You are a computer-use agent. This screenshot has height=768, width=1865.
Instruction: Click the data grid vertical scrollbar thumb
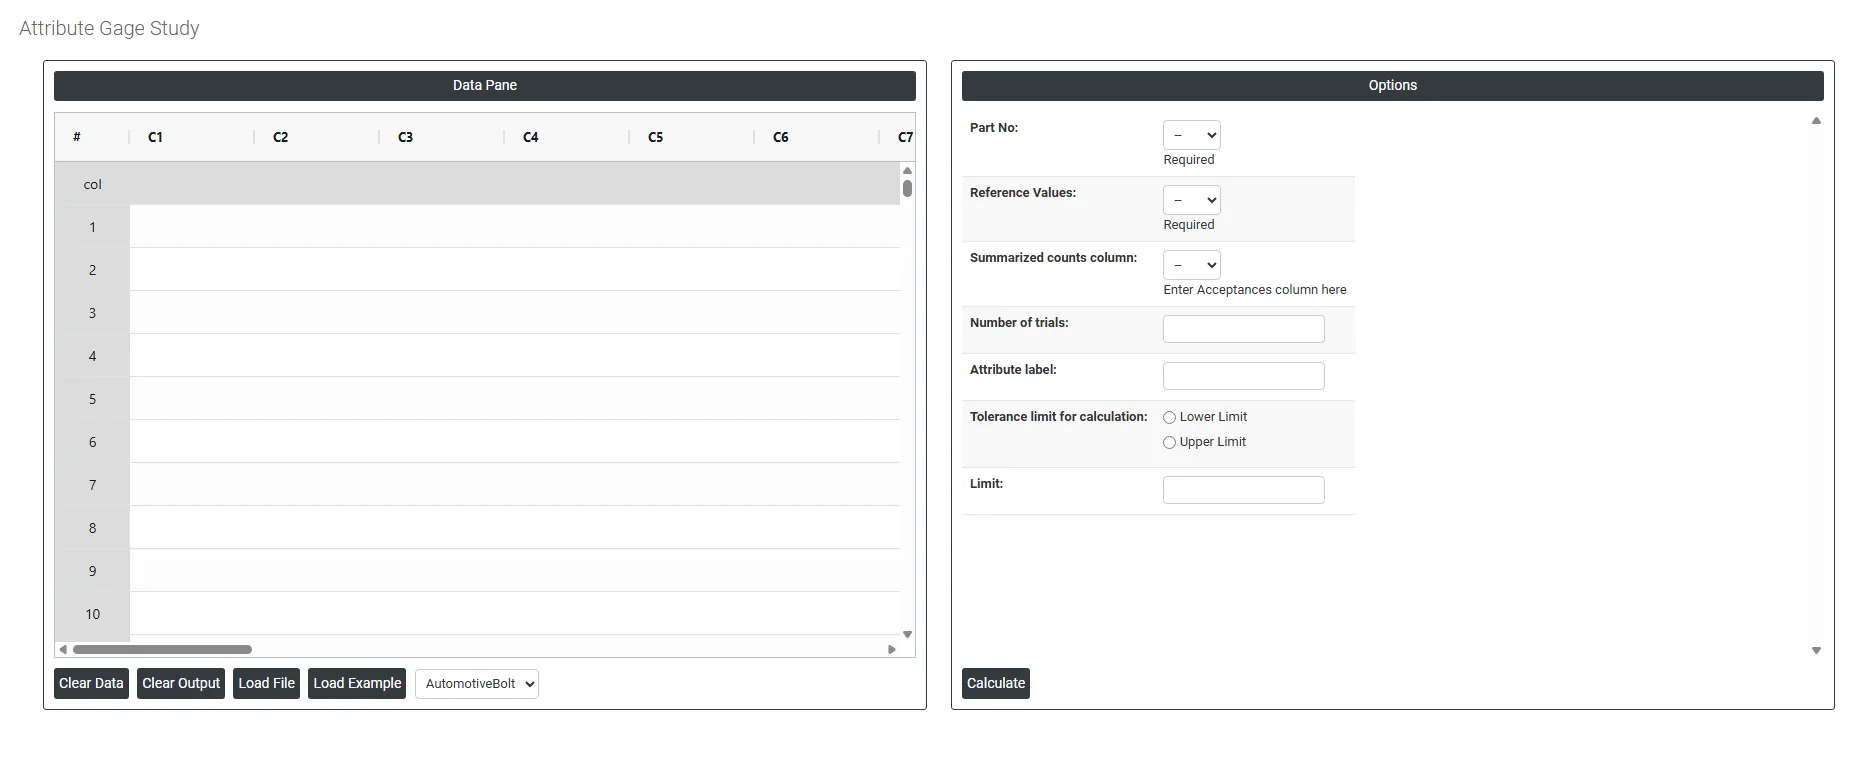pyautogui.click(x=907, y=188)
